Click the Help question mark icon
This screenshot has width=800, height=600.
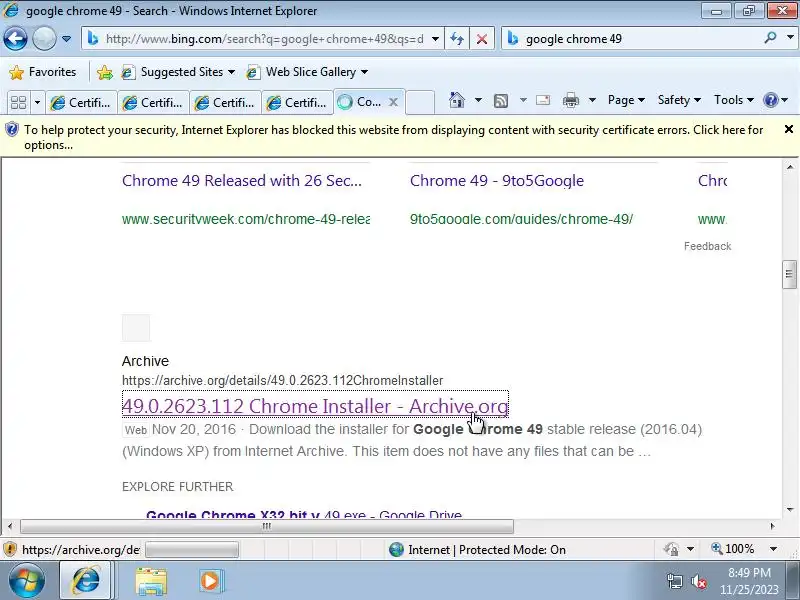coord(770,100)
